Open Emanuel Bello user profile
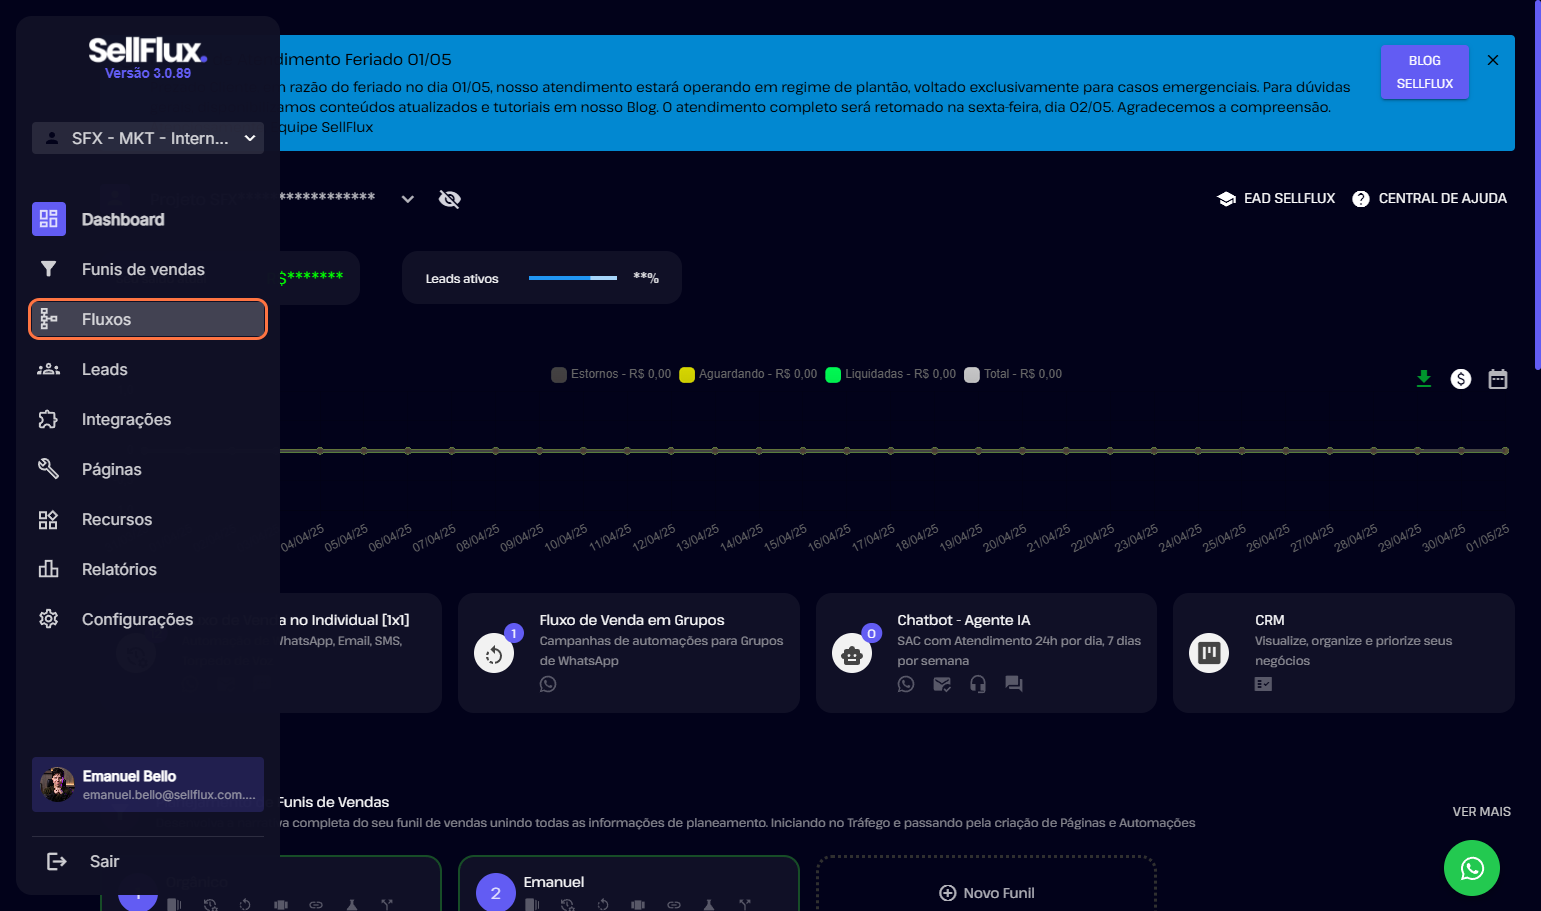Screen dimensions: 1541x911 tap(148, 784)
